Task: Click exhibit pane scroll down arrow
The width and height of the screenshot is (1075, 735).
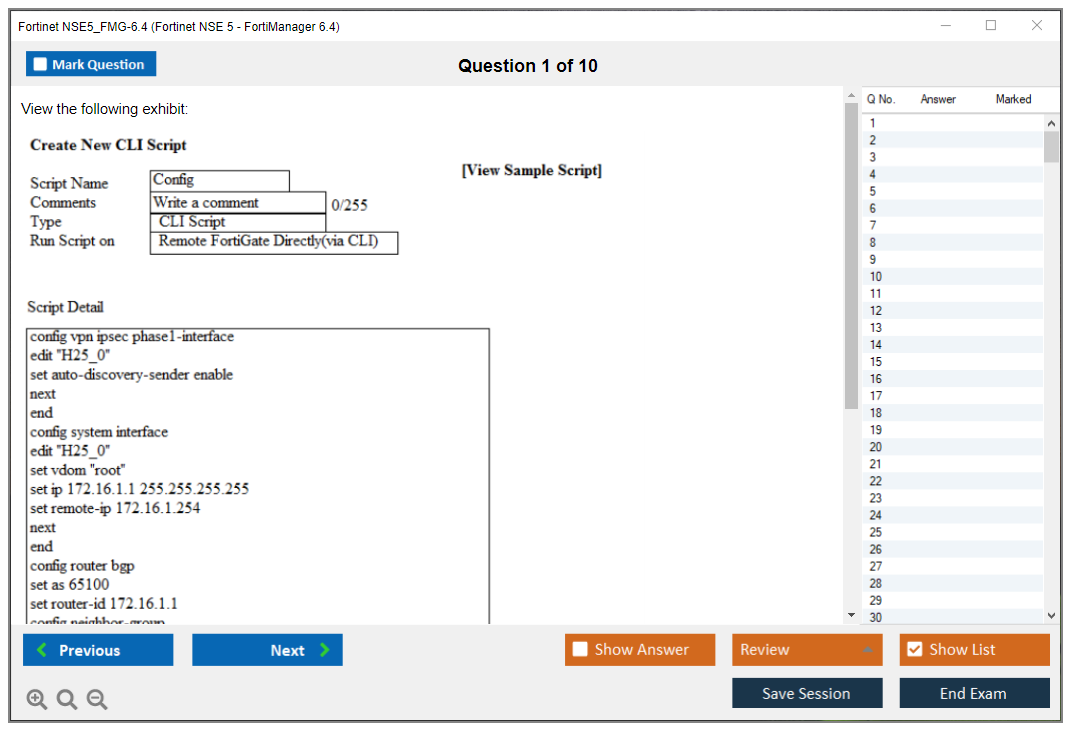Action: 851,615
